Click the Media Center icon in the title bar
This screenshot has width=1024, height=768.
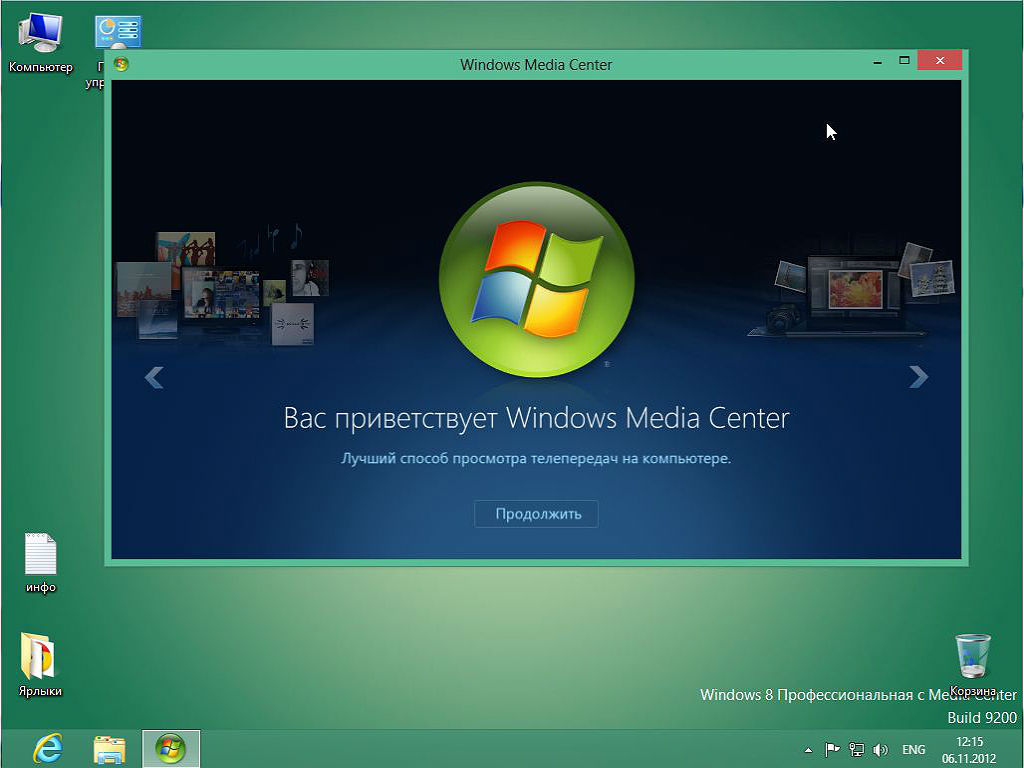121,64
